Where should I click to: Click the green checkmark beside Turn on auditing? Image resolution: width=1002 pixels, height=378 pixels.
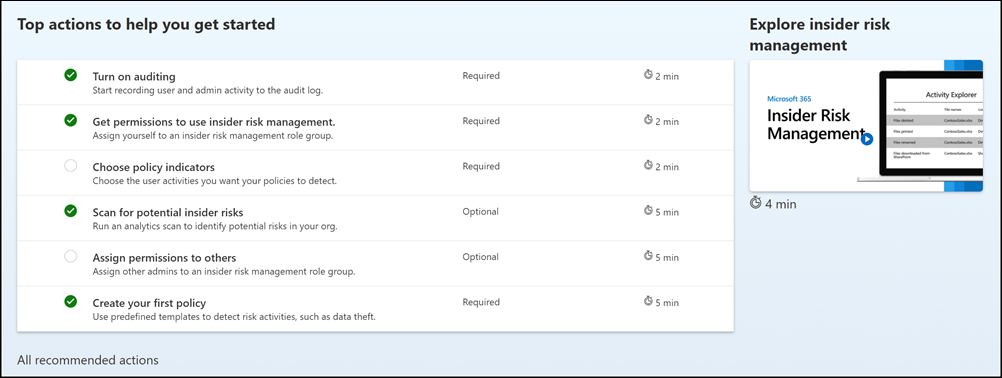click(70, 75)
